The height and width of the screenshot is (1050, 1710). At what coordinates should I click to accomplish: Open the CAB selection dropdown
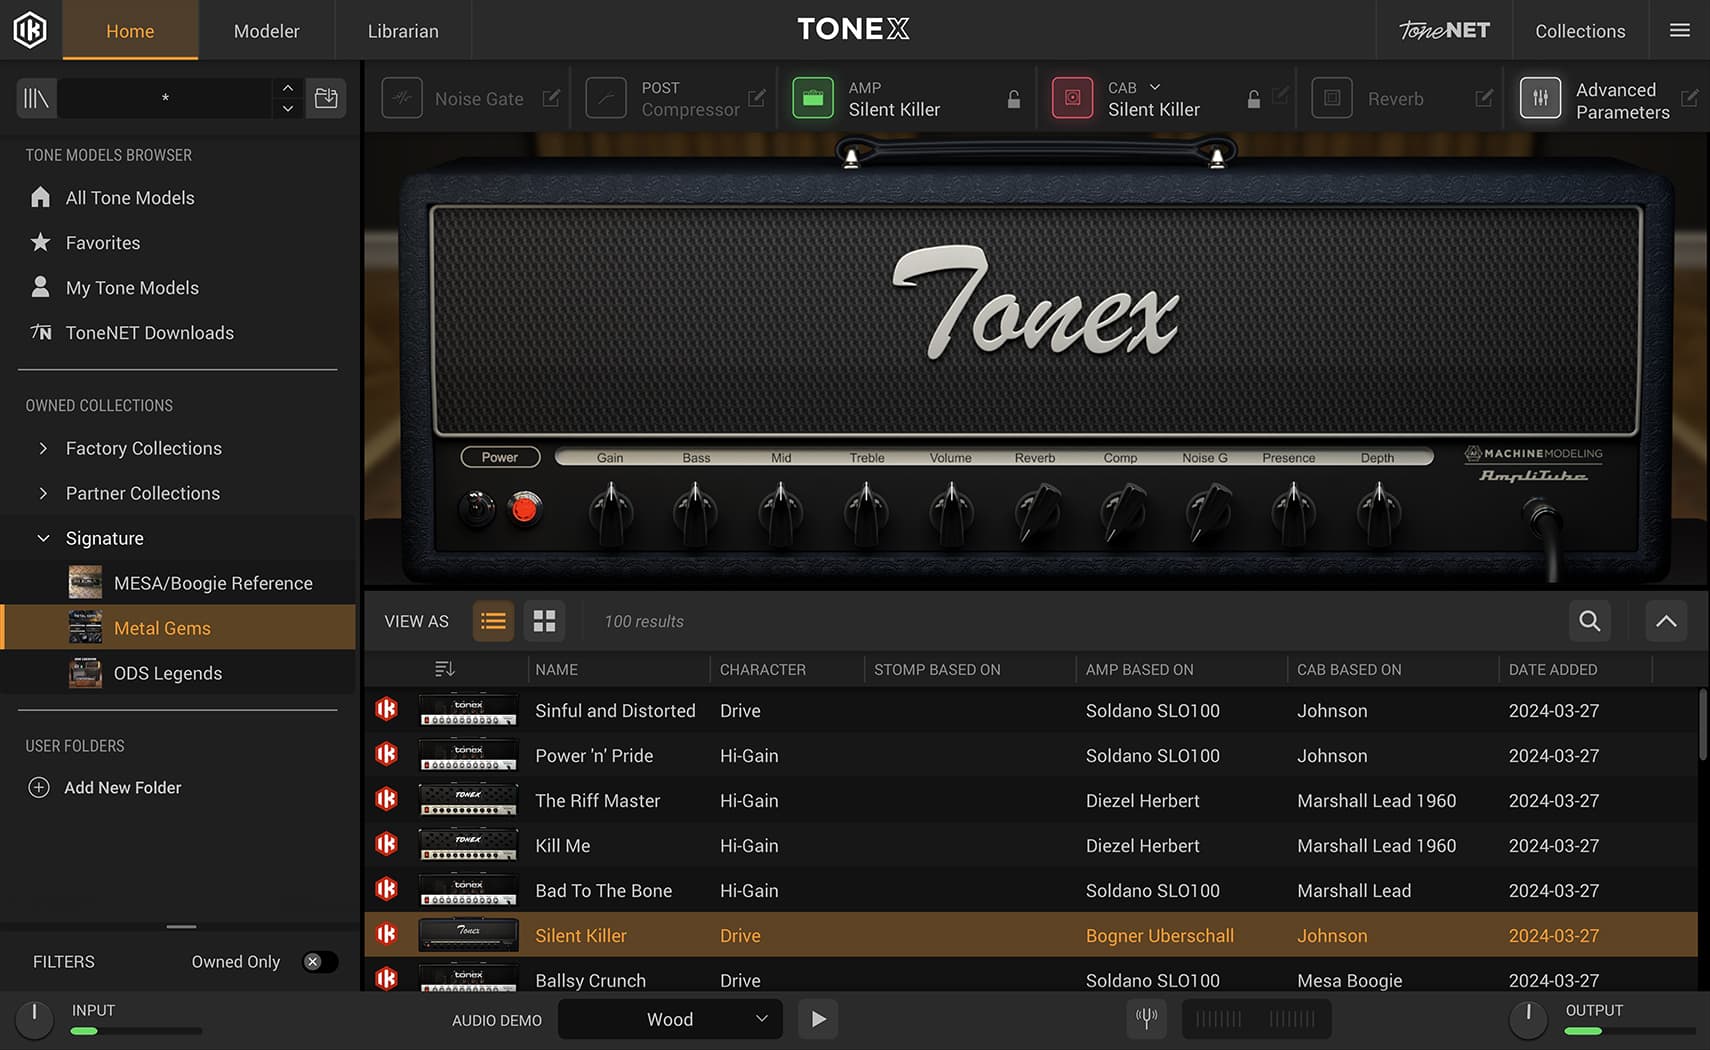(1155, 87)
